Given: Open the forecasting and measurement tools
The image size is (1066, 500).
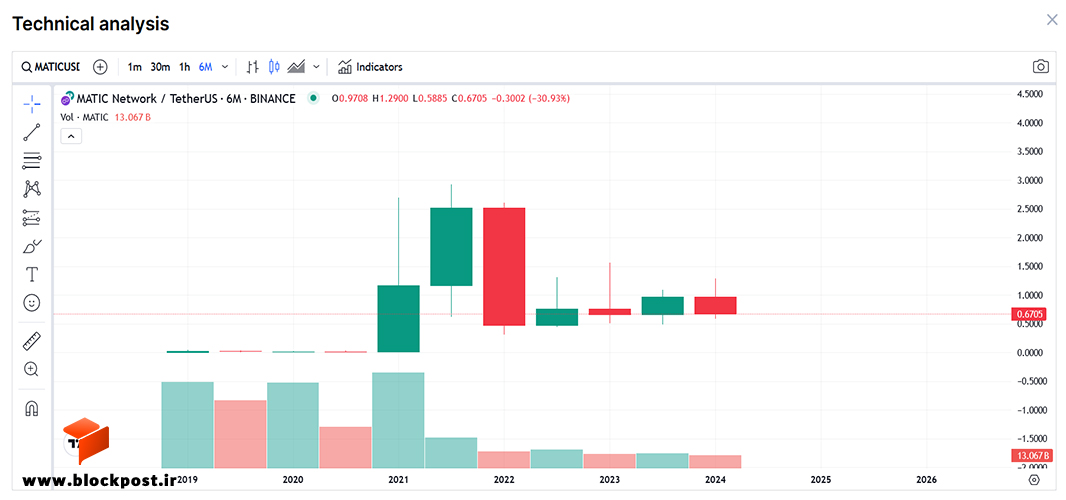Looking at the screenshot, I should pos(32,218).
